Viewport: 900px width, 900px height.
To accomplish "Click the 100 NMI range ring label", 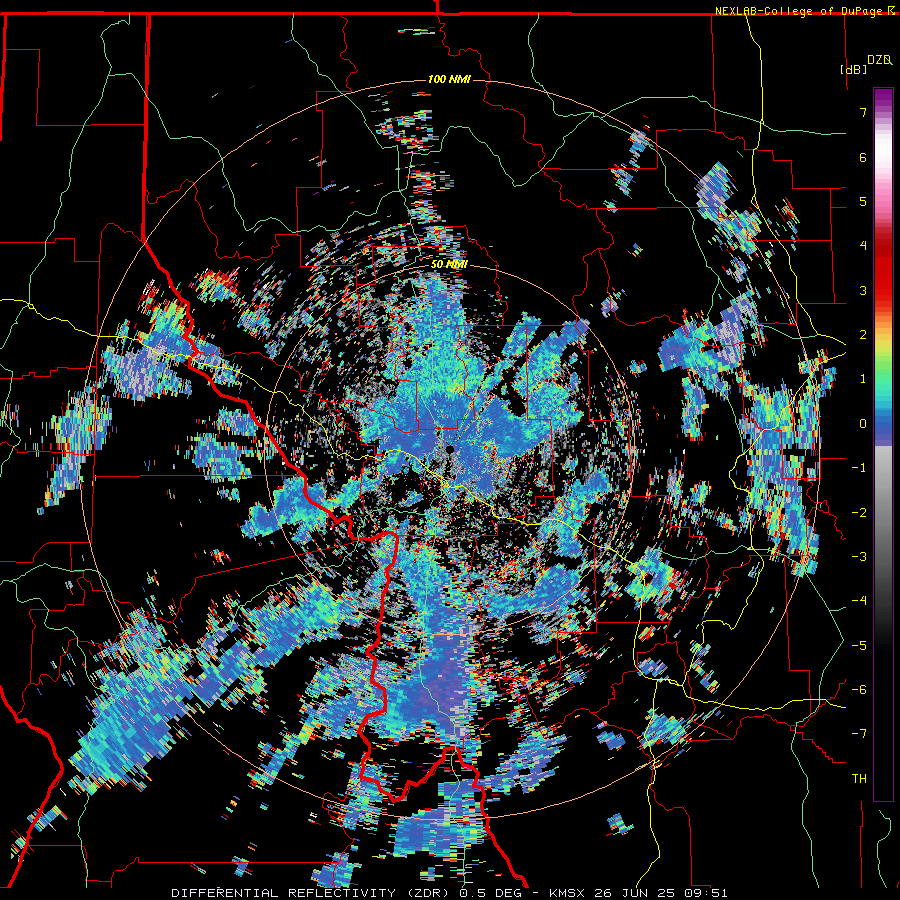I will (x=449, y=79).
